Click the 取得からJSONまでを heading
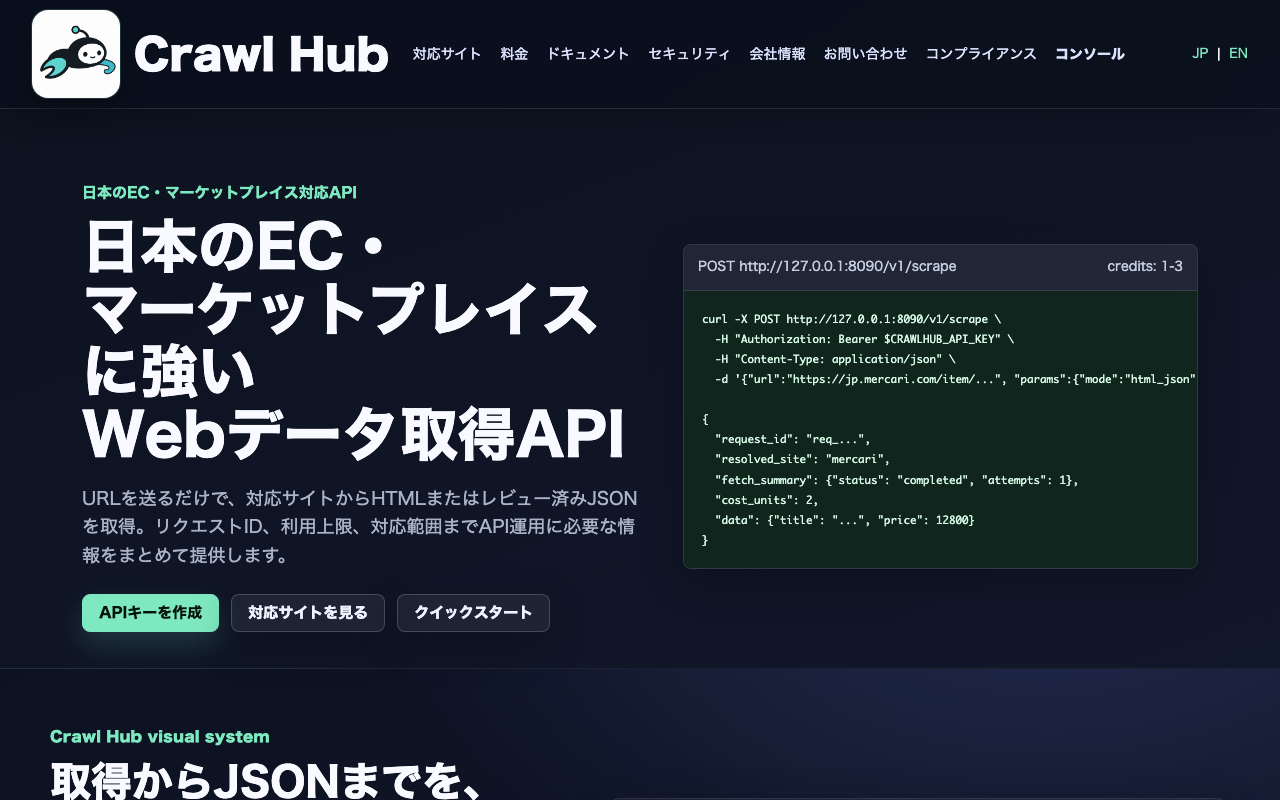The height and width of the screenshot is (800, 1280). click(268, 781)
